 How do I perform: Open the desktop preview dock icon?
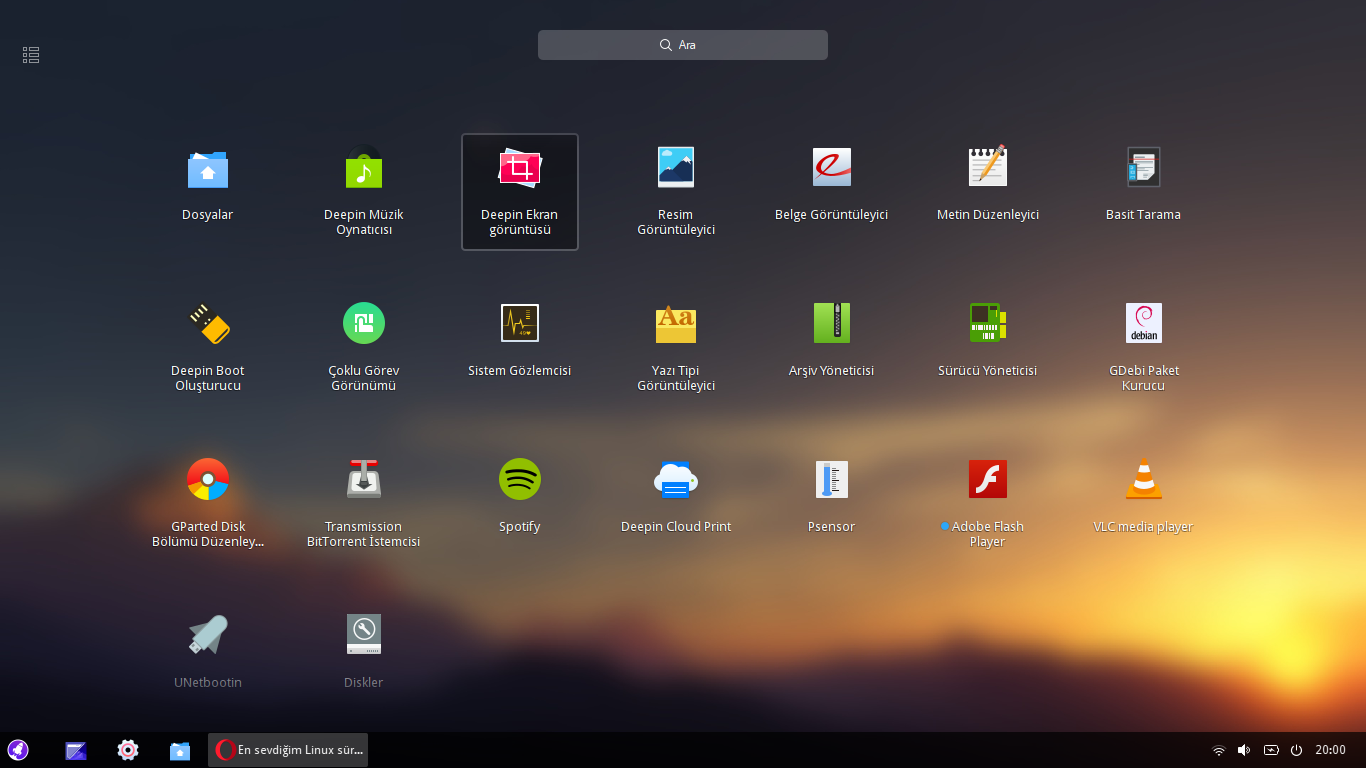click(x=76, y=750)
